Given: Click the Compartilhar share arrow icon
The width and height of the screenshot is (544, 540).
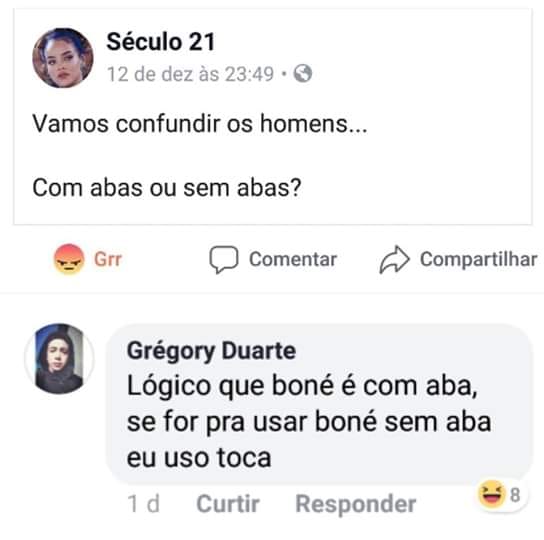Looking at the screenshot, I should [x=394, y=260].
